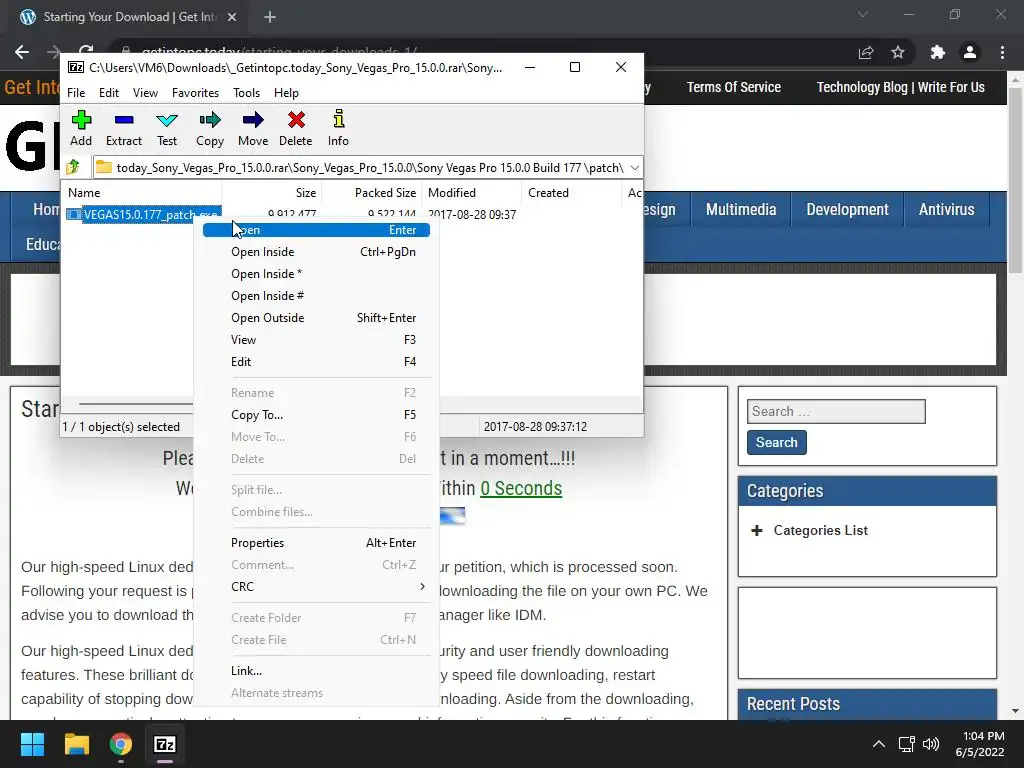The image size is (1024, 768).
Task: Bookmark this page with the star icon
Action: [898, 52]
